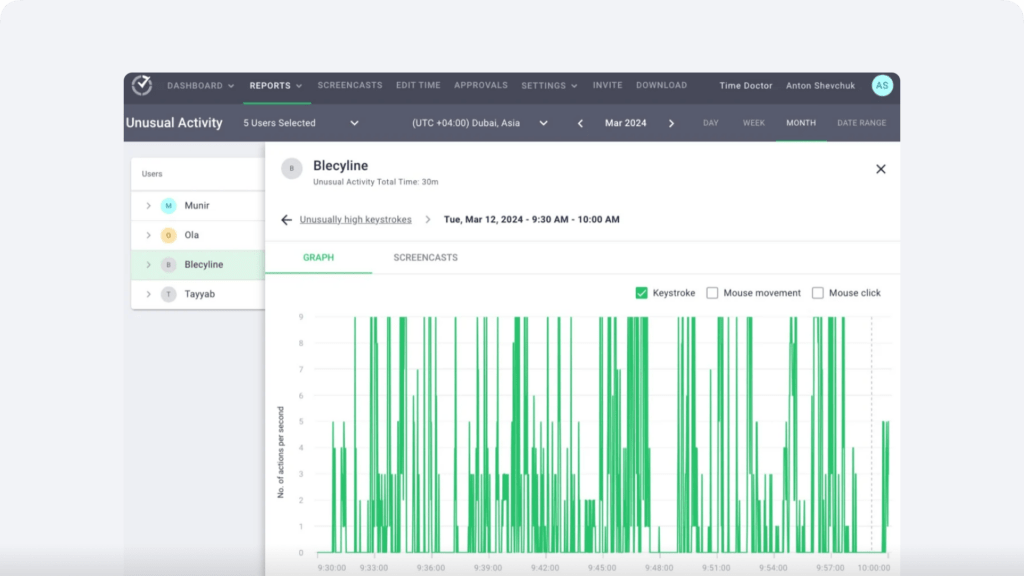Switch to the Screencasts tab in panel

coord(425,258)
